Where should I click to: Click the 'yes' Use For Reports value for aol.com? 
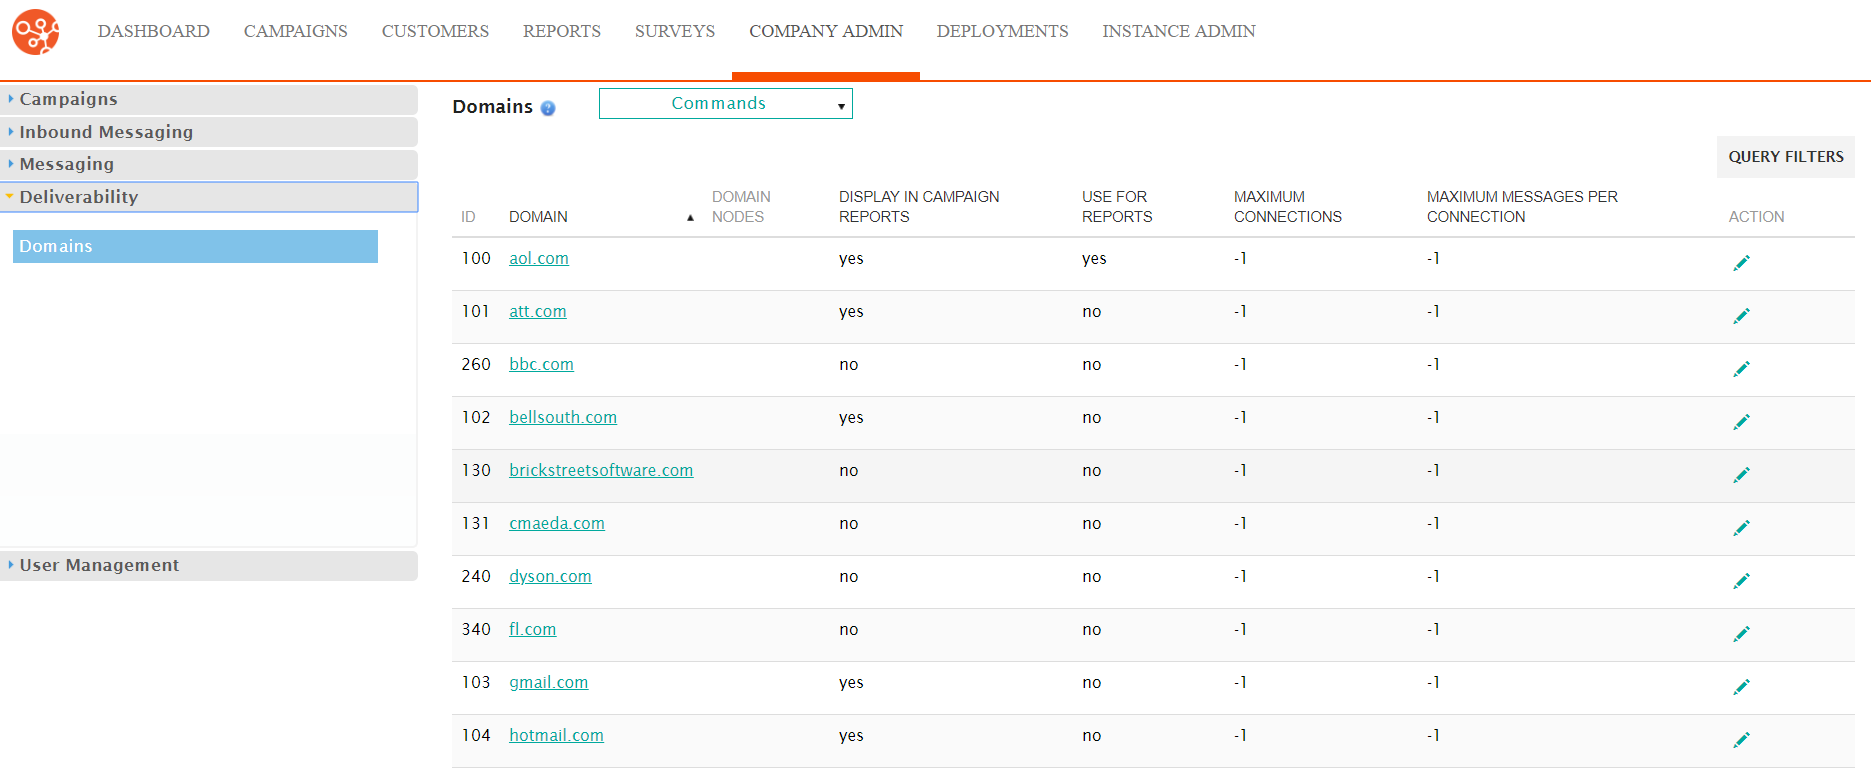pyautogui.click(x=1094, y=259)
